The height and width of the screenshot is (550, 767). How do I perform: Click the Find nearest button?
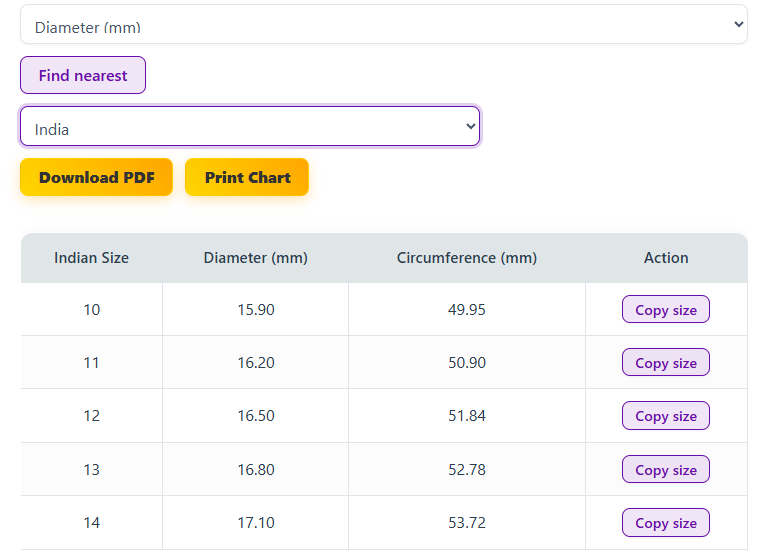pyautogui.click(x=83, y=75)
